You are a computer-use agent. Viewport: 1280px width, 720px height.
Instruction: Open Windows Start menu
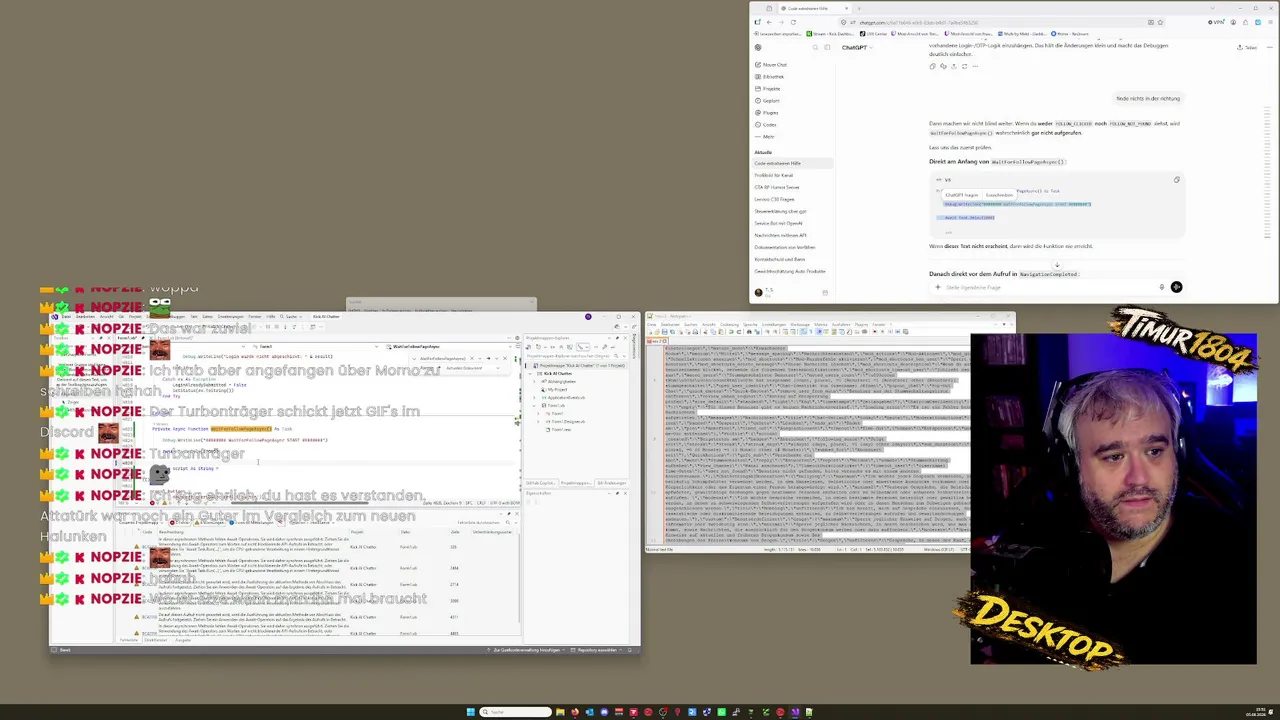[470, 712]
